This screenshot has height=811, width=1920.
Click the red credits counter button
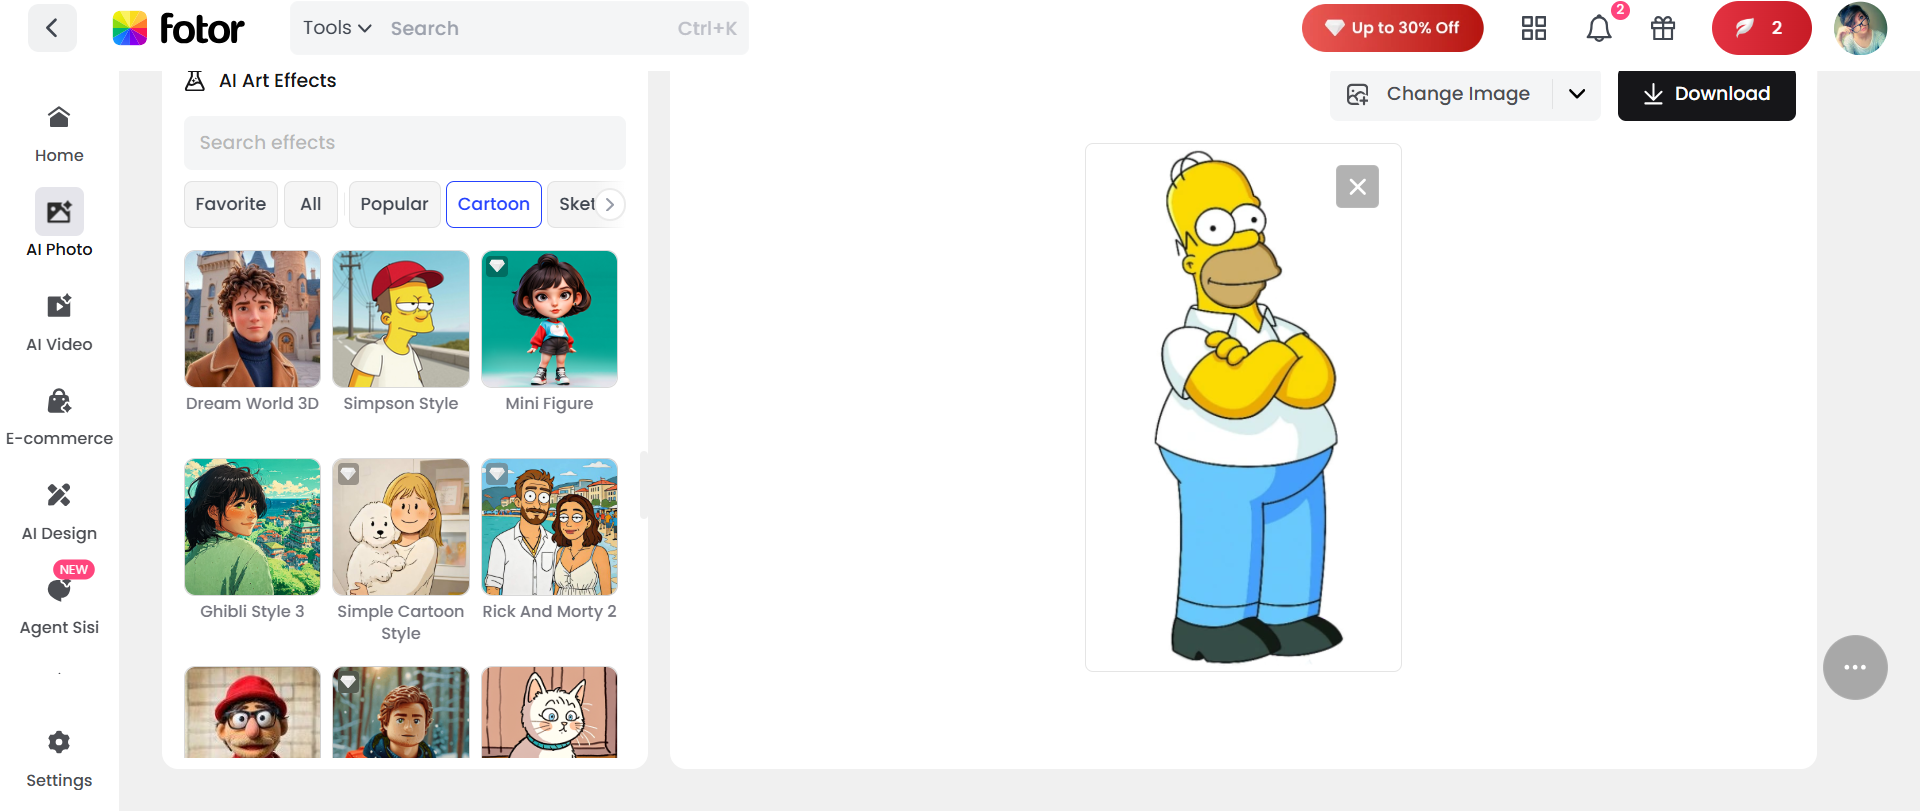click(1761, 28)
